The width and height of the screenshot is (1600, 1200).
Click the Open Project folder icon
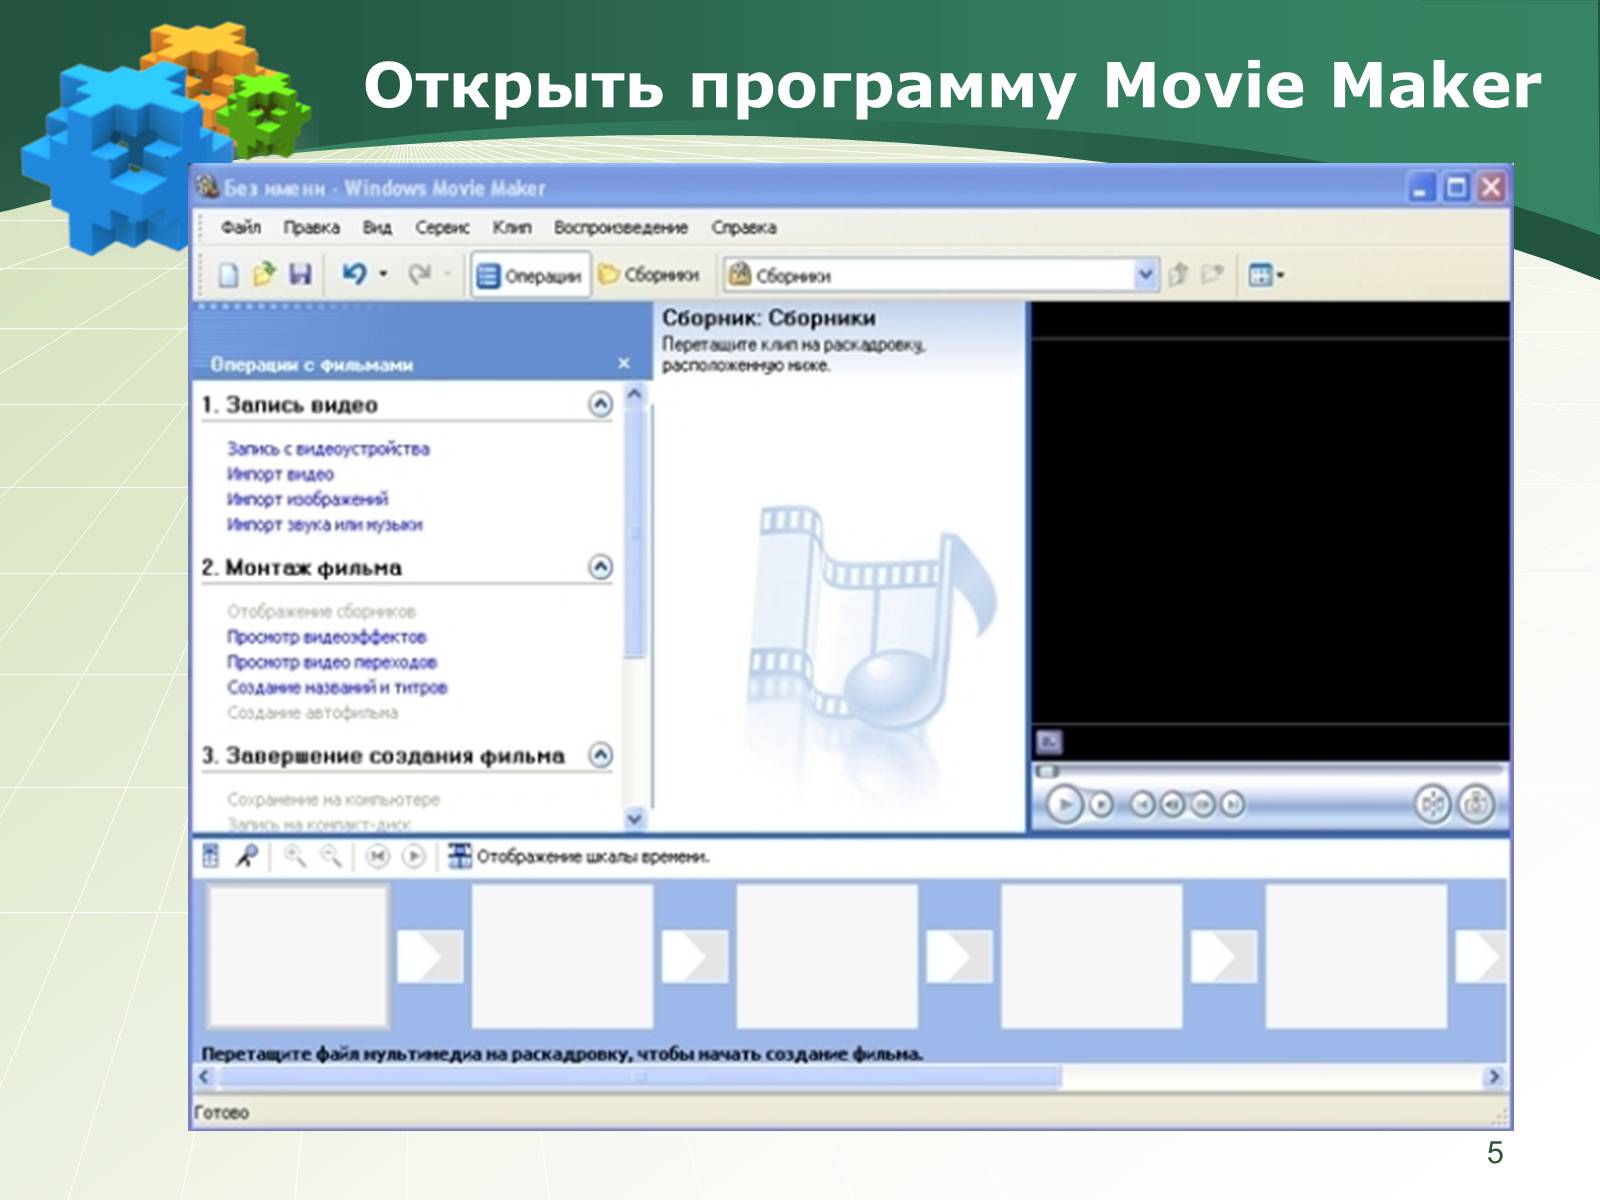point(263,274)
